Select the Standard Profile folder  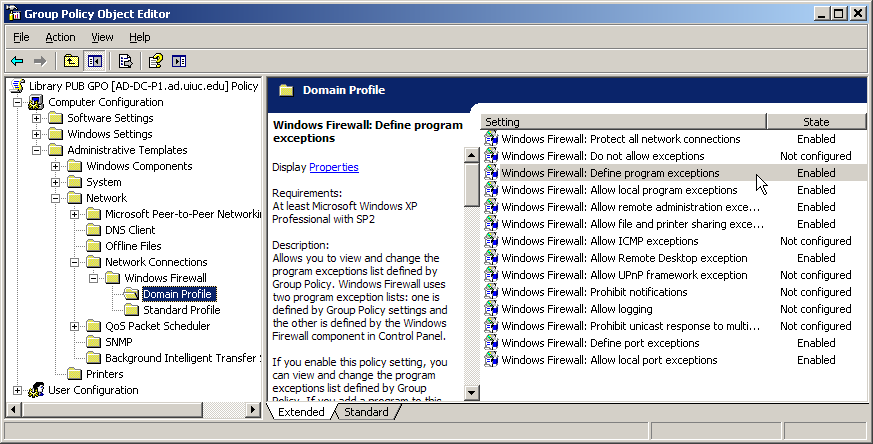coord(181,310)
